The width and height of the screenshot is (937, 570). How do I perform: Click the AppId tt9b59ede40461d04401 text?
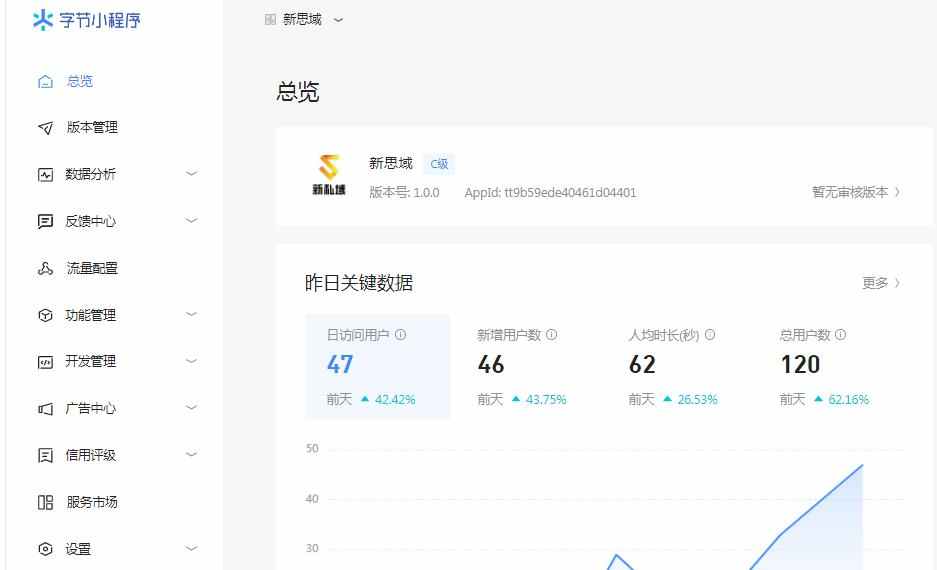[x=550, y=192]
